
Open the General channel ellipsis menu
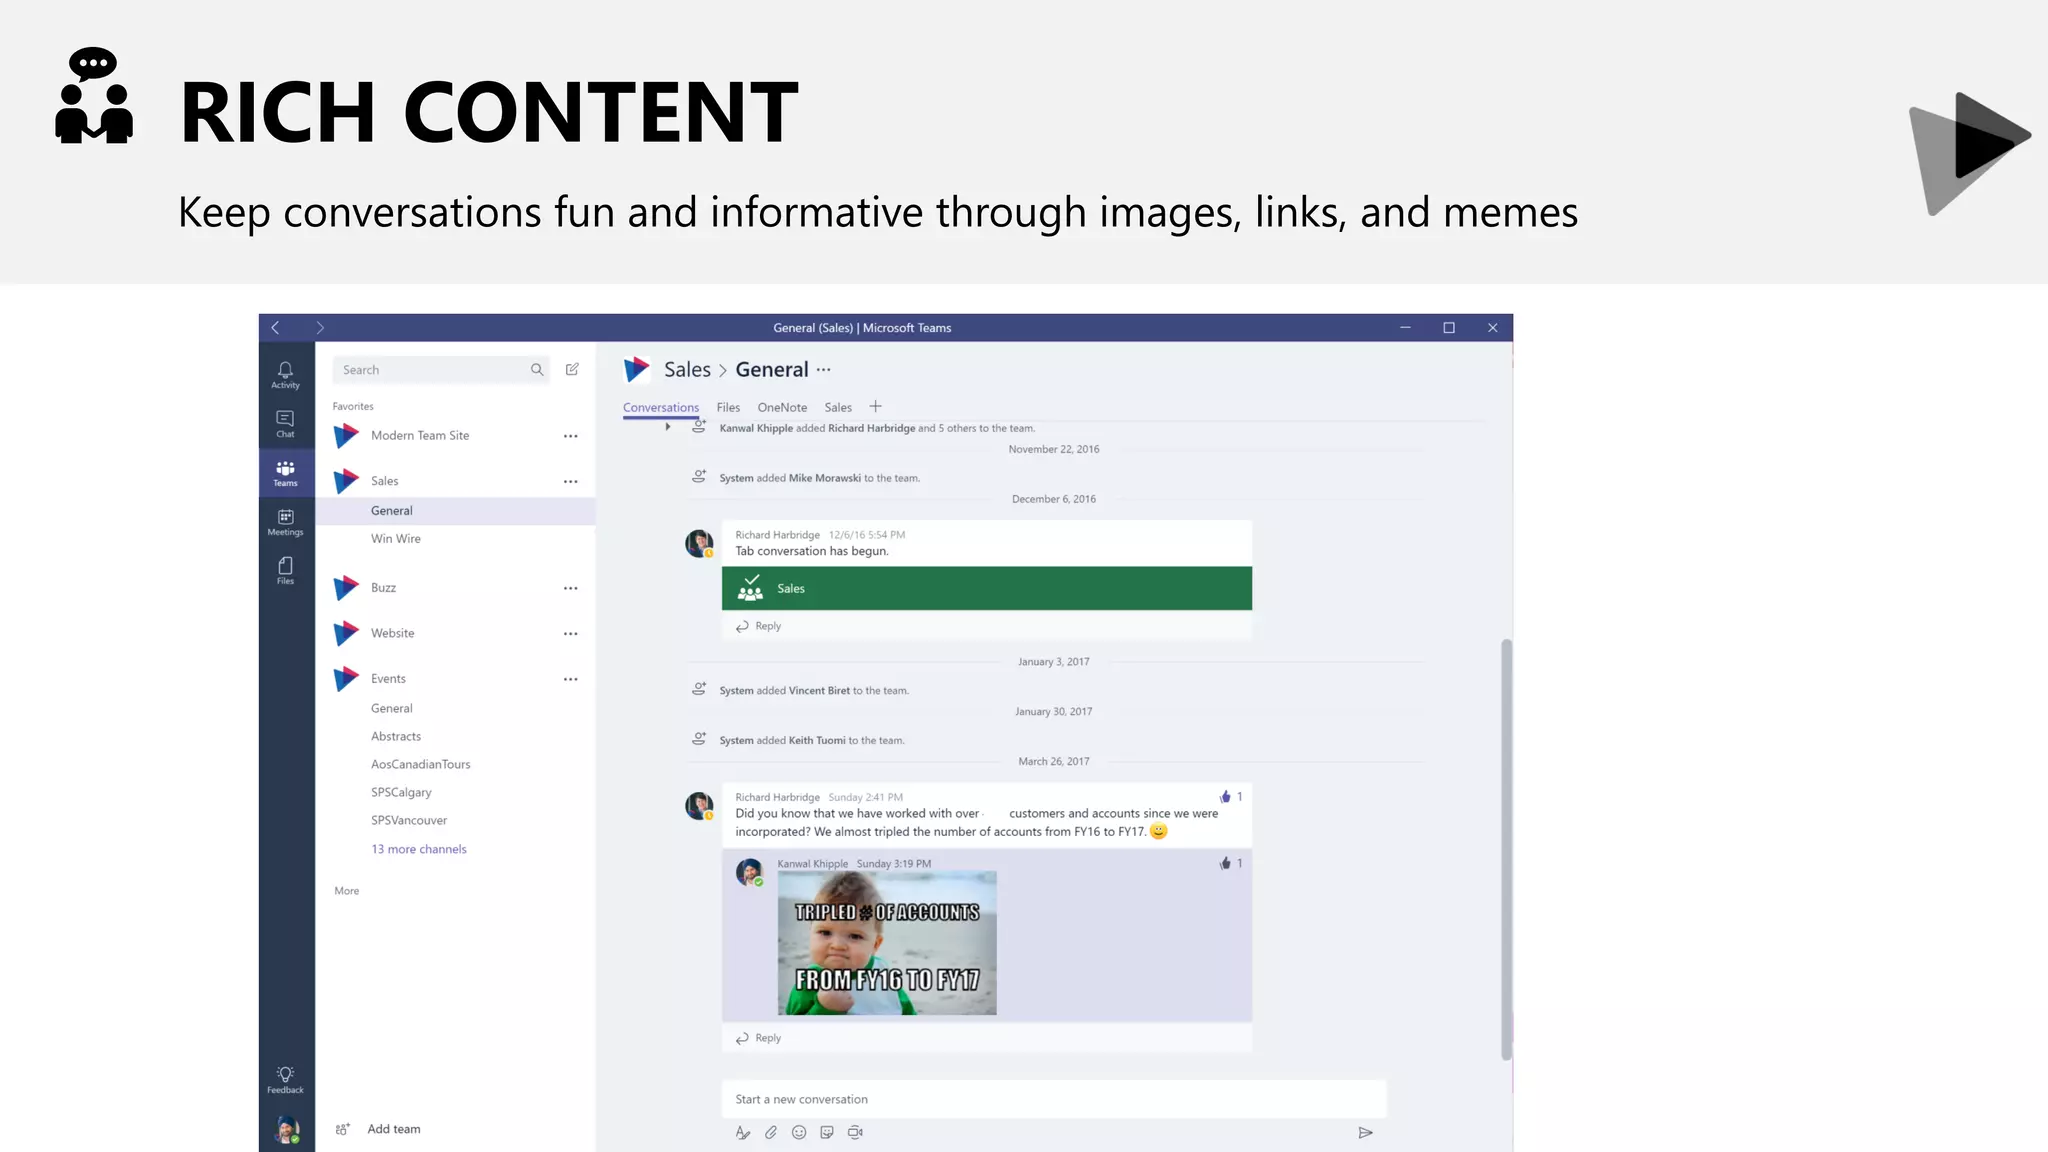(x=823, y=370)
